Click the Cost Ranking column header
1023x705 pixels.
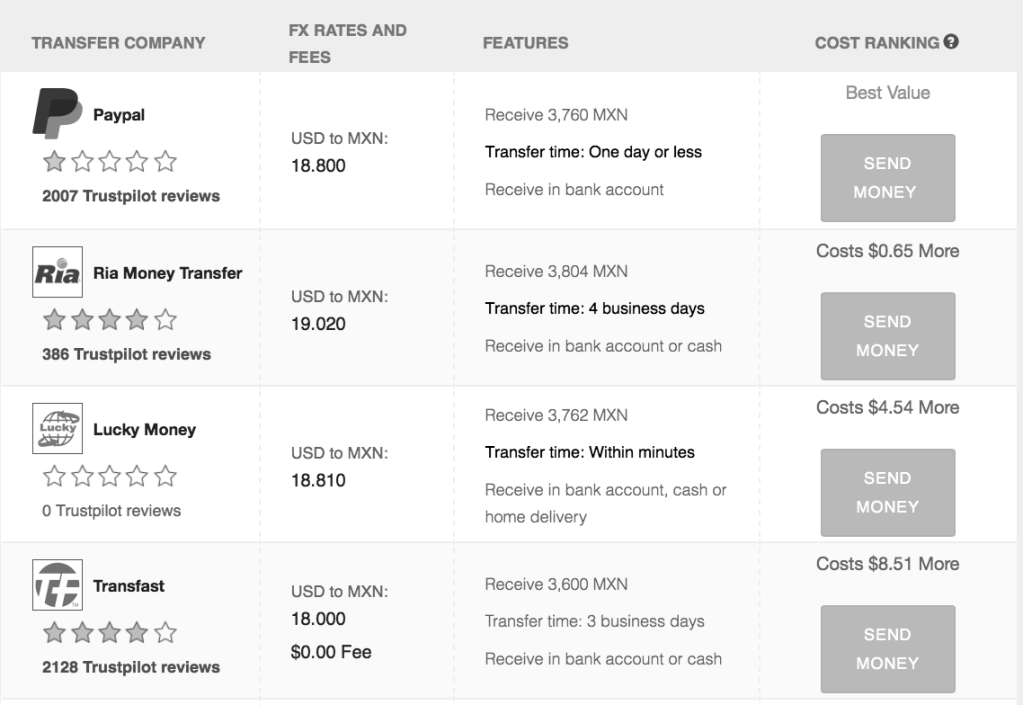click(877, 43)
